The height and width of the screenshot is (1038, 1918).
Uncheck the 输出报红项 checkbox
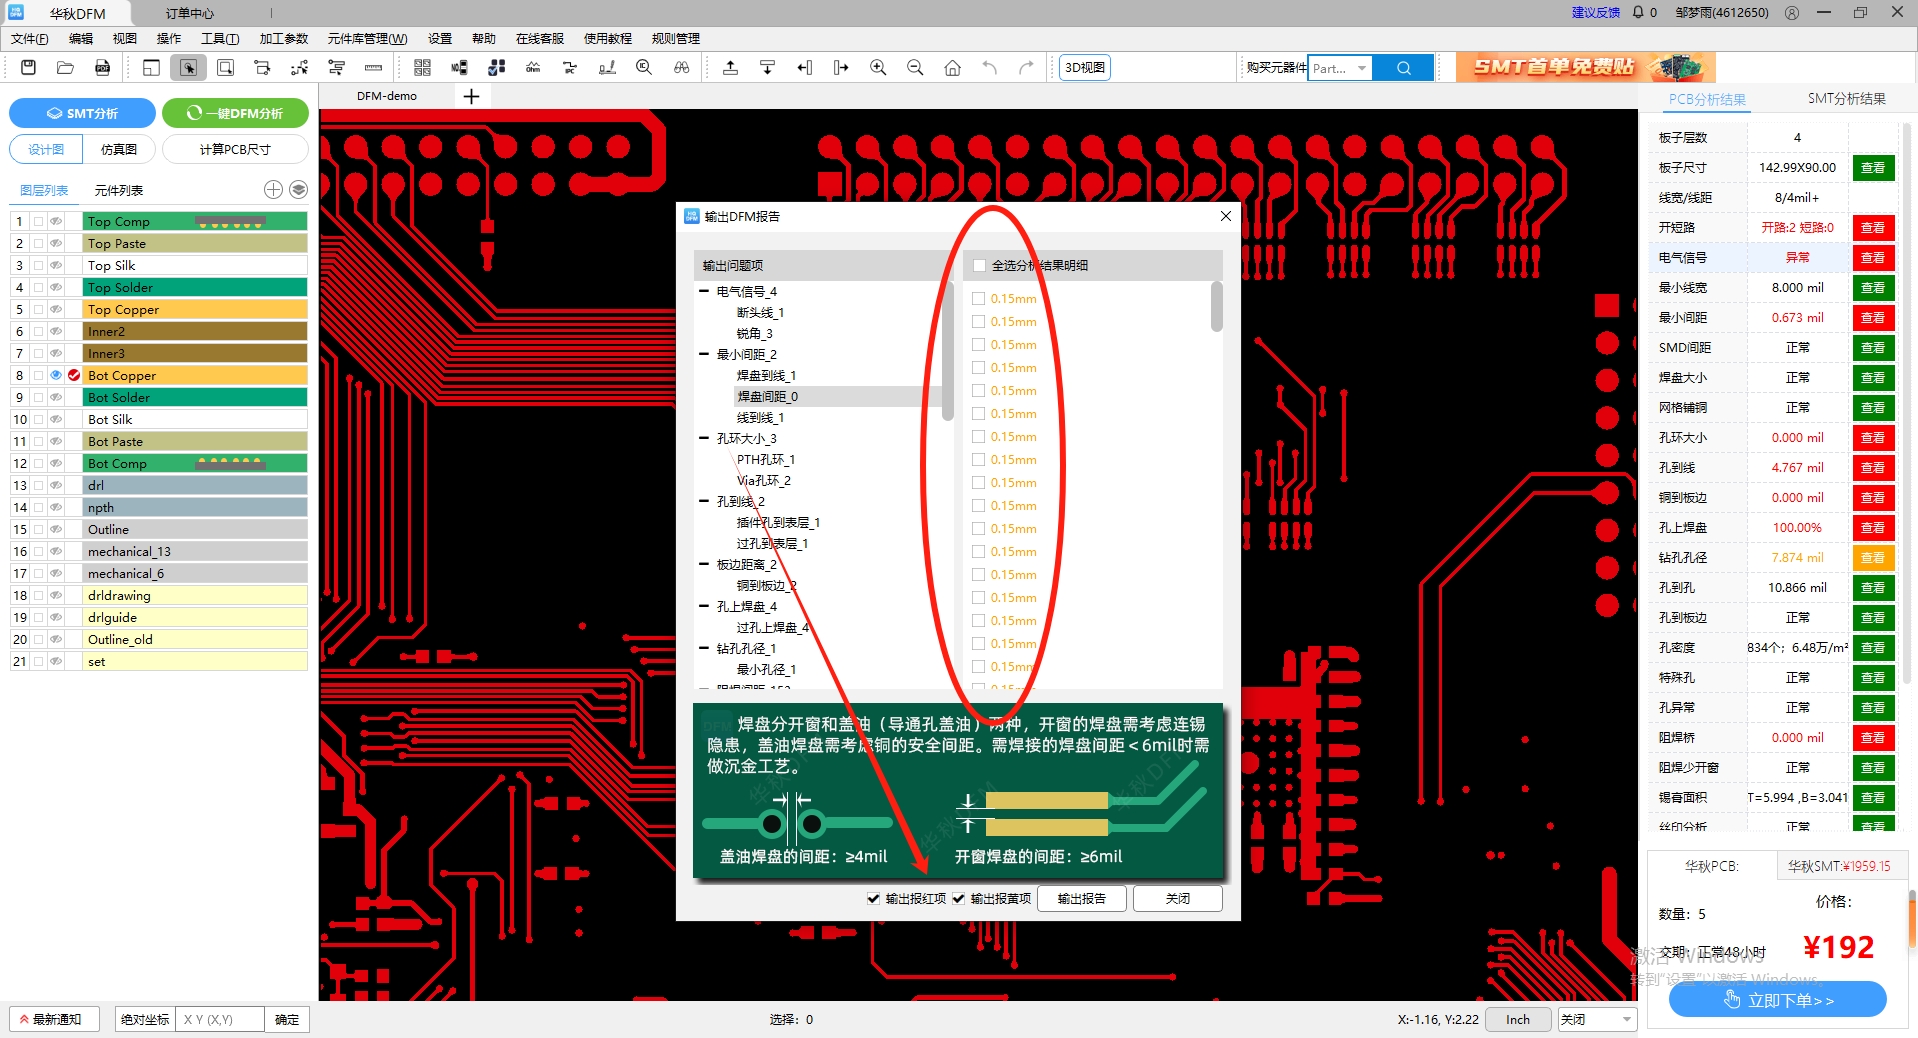(x=874, y=899)
